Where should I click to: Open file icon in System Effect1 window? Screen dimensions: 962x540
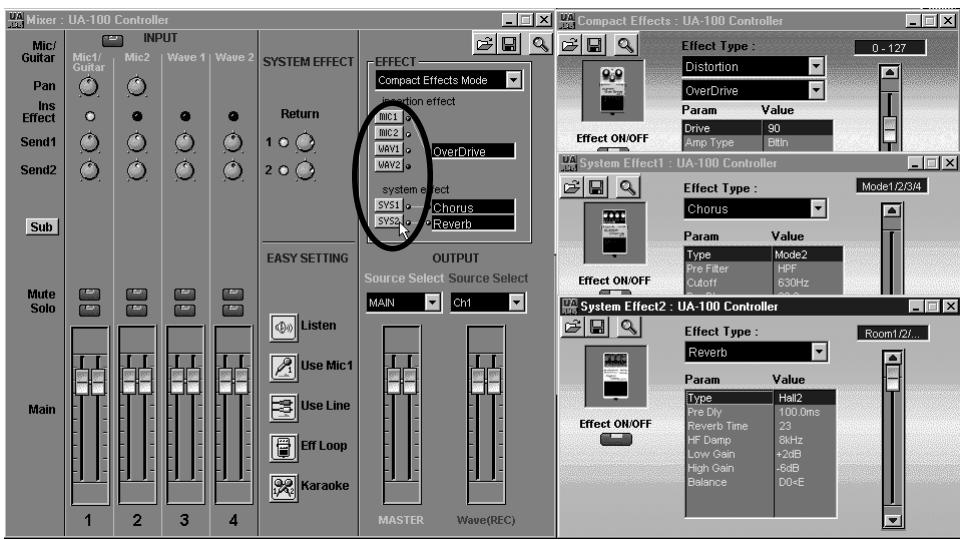click(x=571, y=187)
